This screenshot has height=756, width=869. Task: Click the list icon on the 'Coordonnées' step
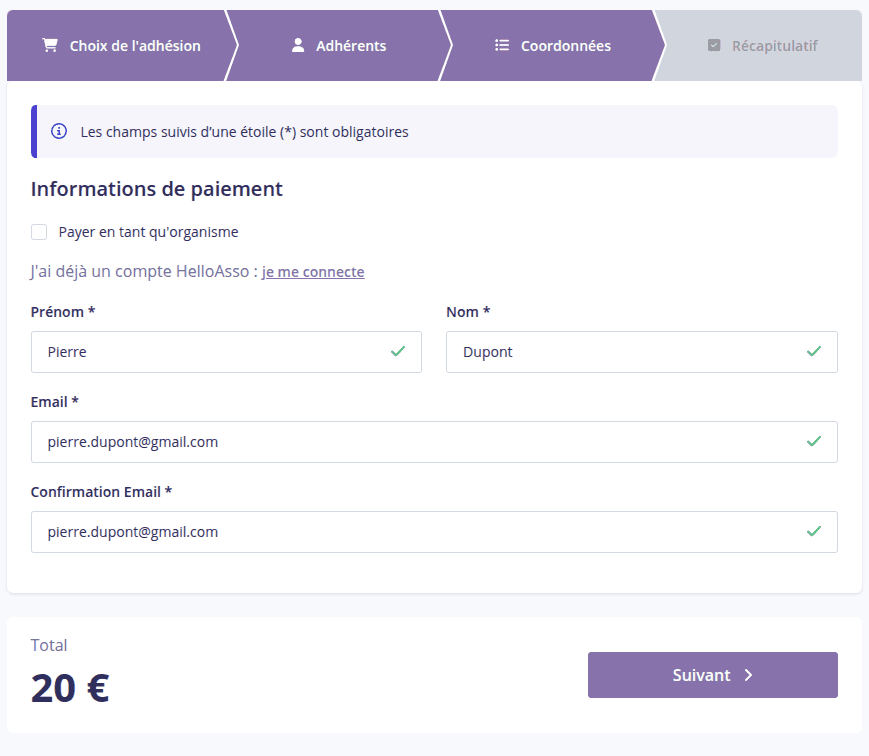pos(501,44)
